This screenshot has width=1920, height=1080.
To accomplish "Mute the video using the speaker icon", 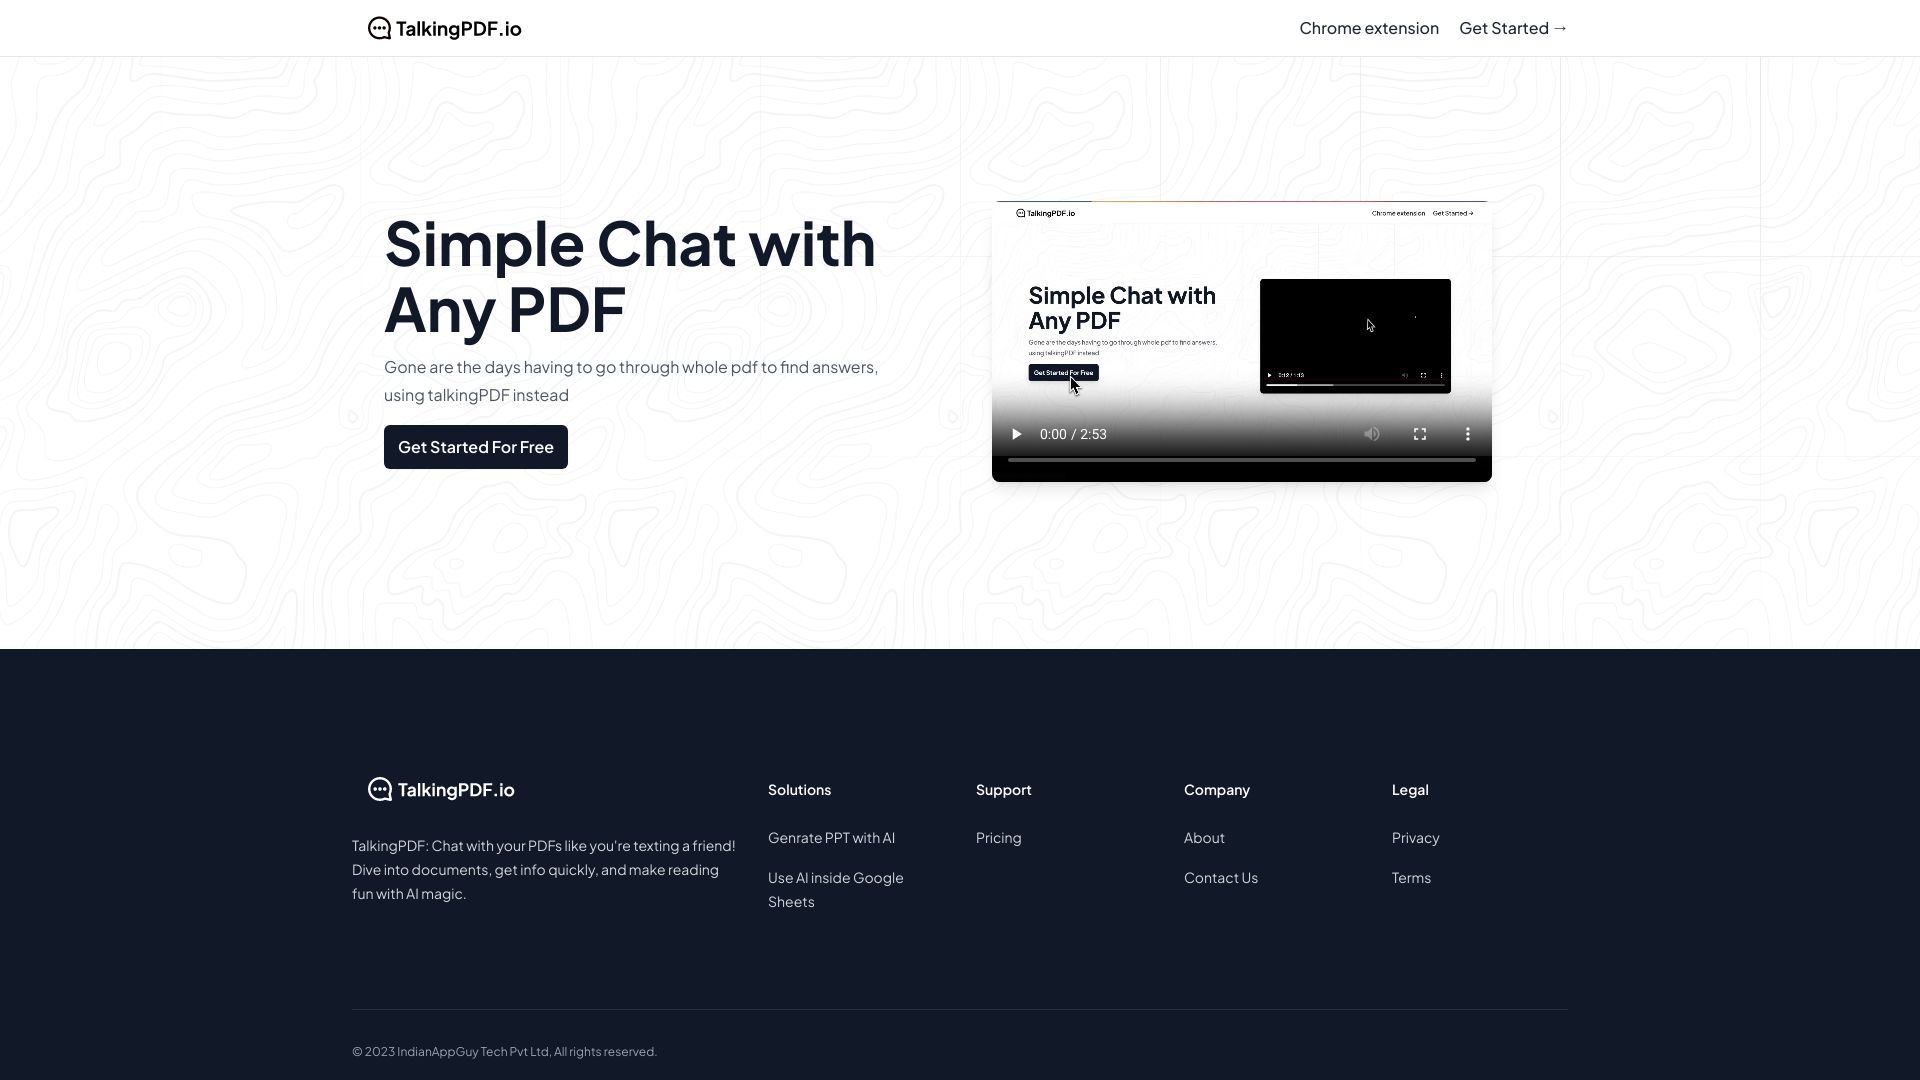I will point(1371,434).
